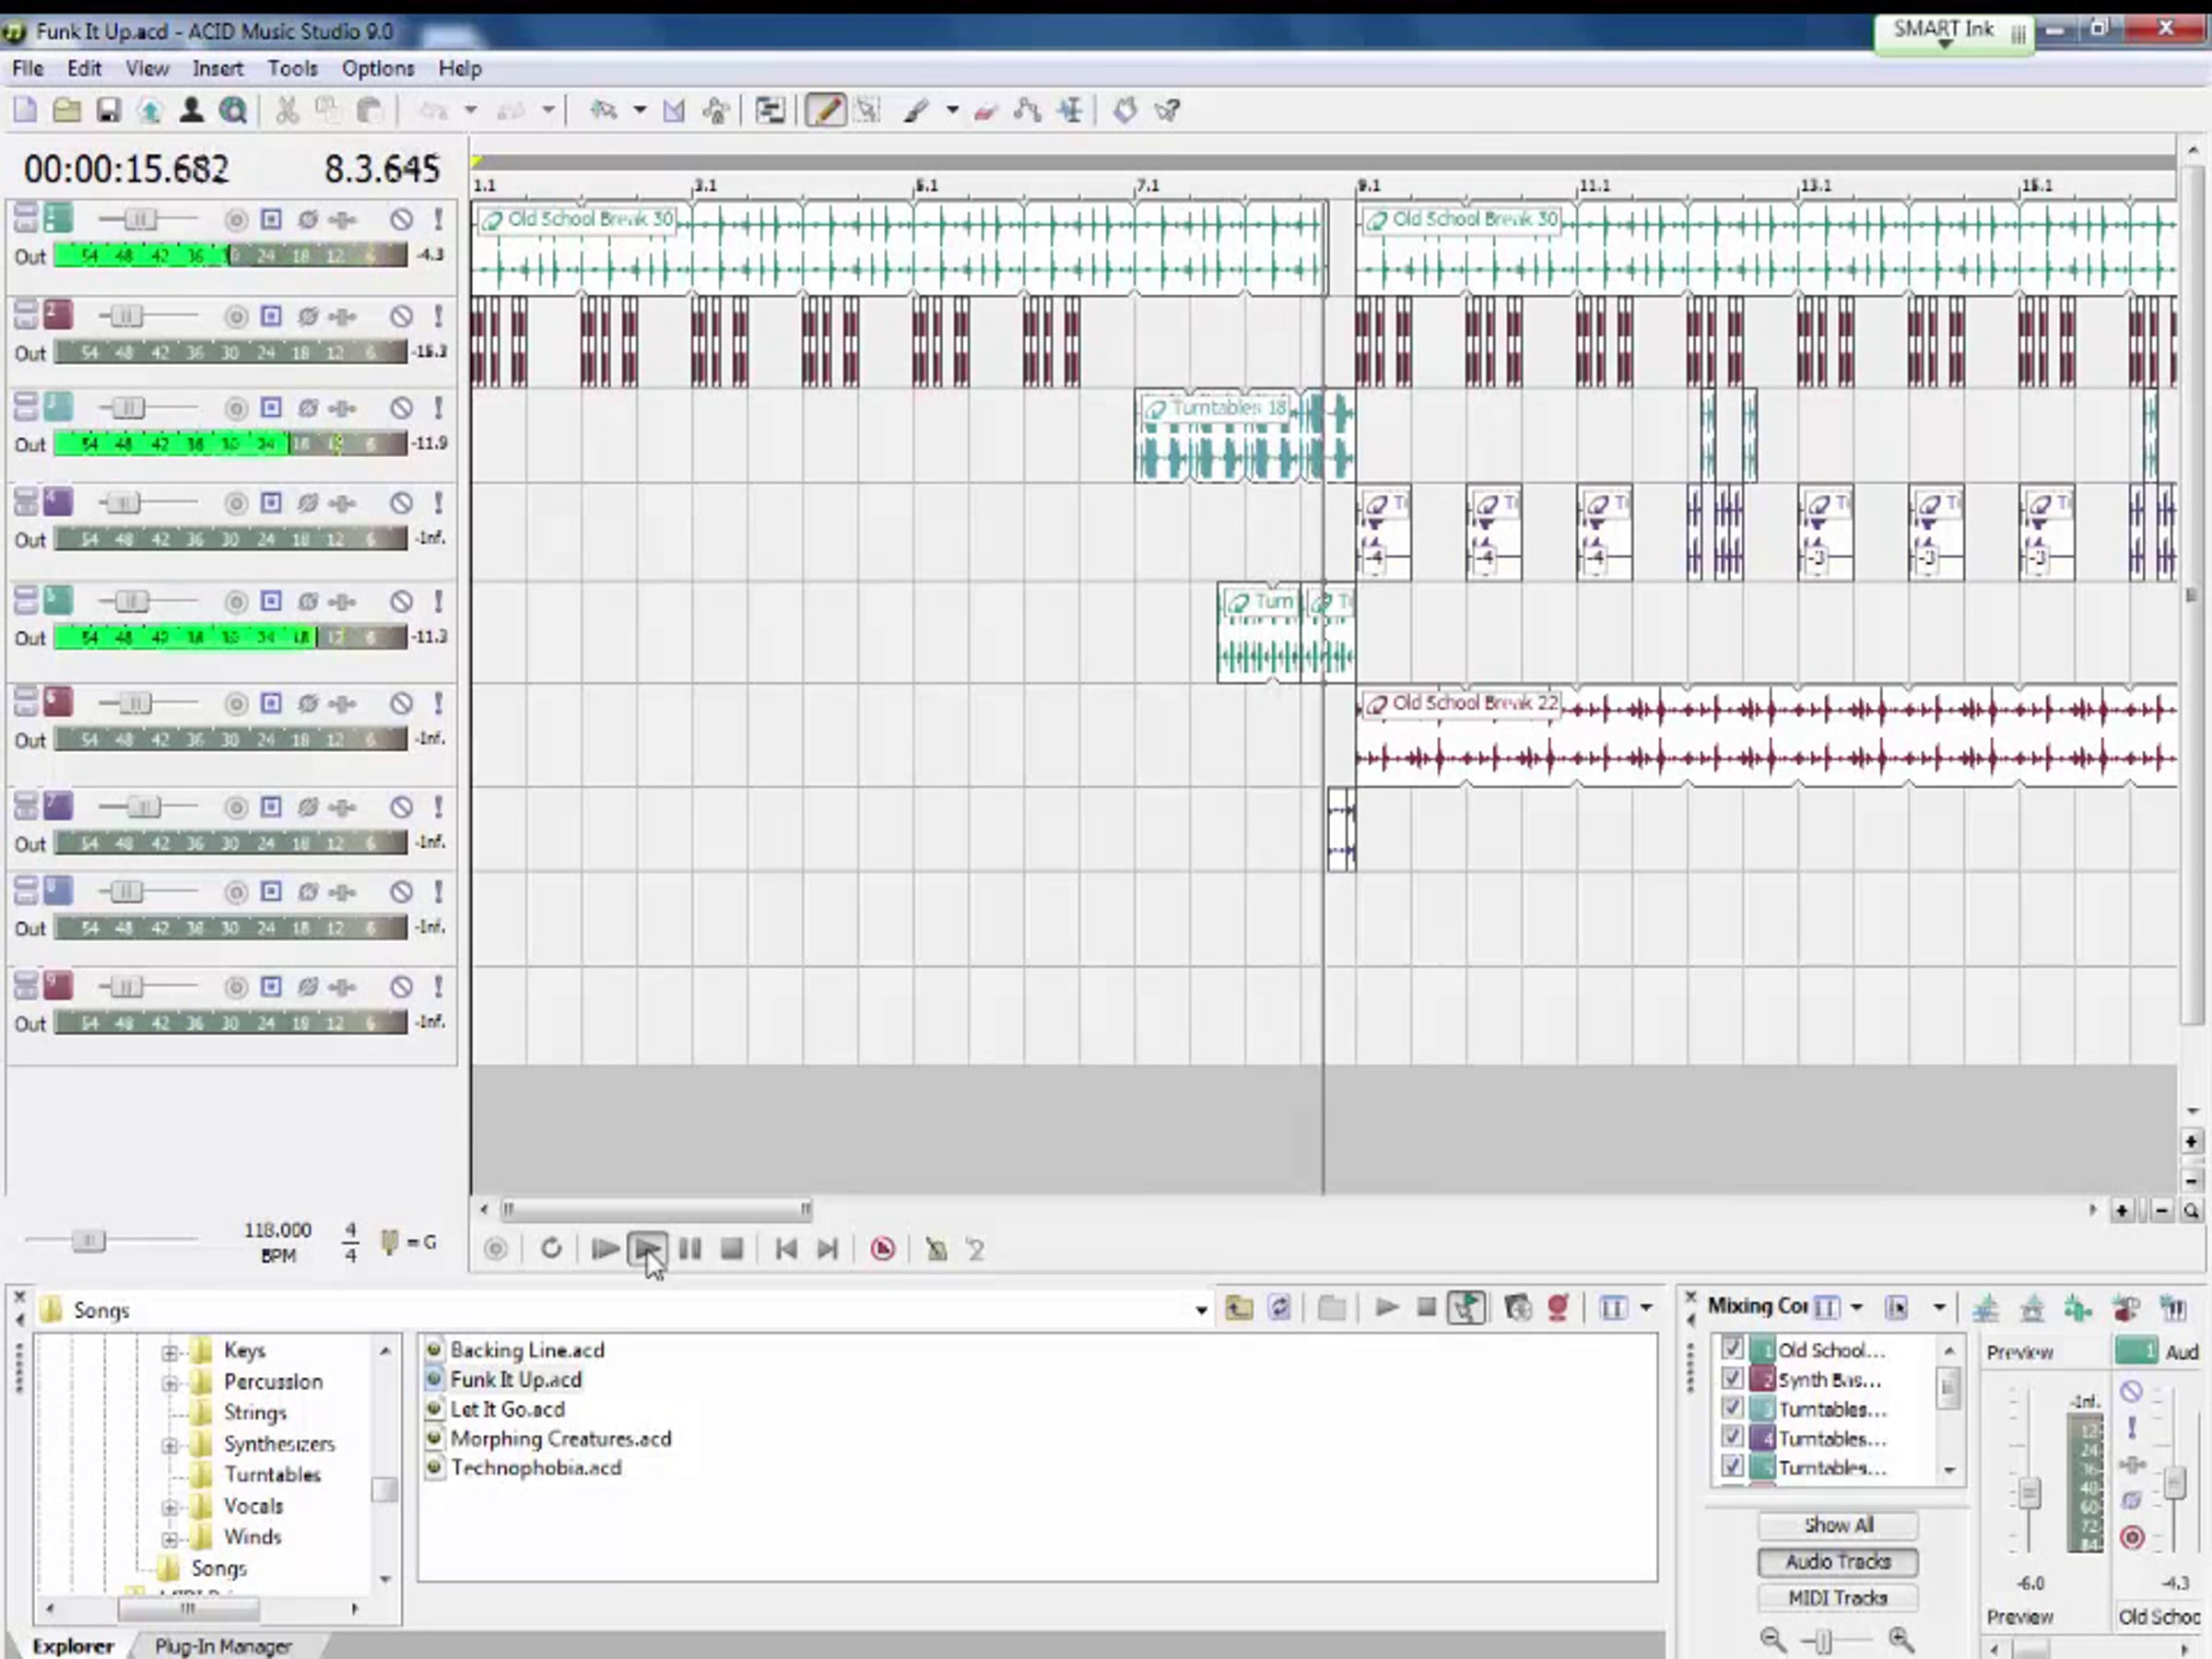
Task: Open a project with the folder icon
Action: click(67, 110)
